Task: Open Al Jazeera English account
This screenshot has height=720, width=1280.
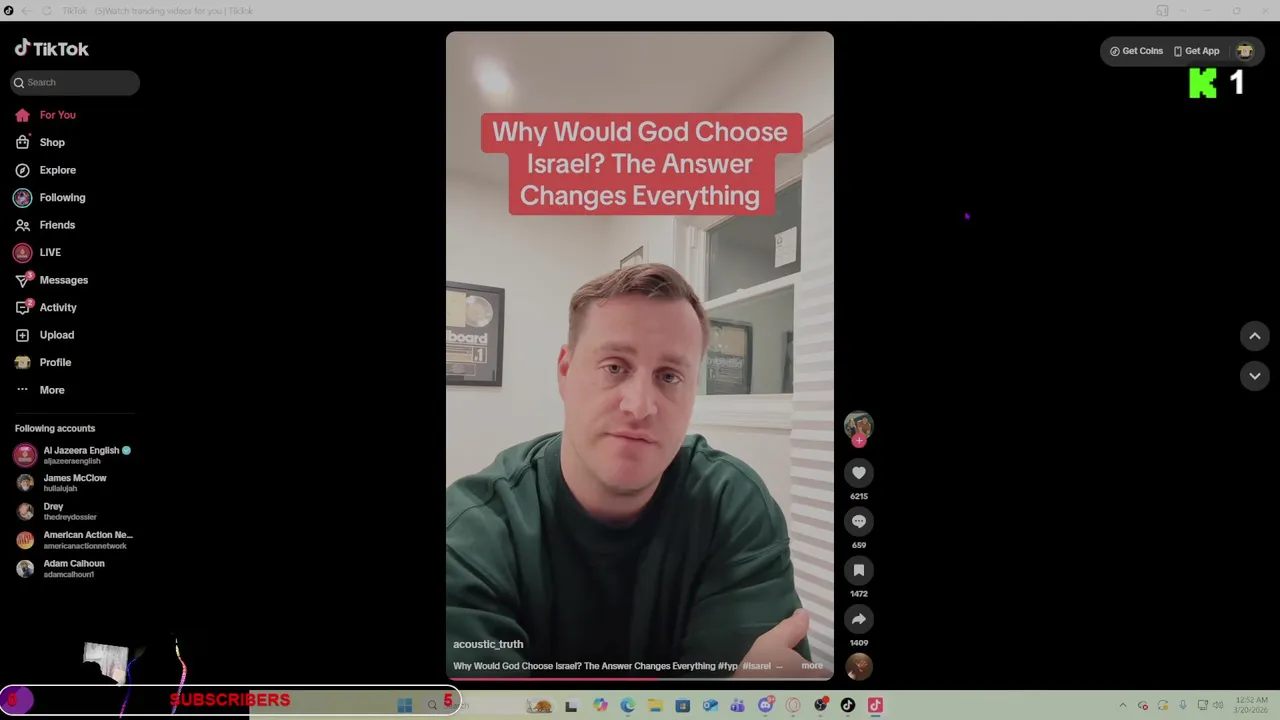Action: pyautogui.click(x=74, y=455)
